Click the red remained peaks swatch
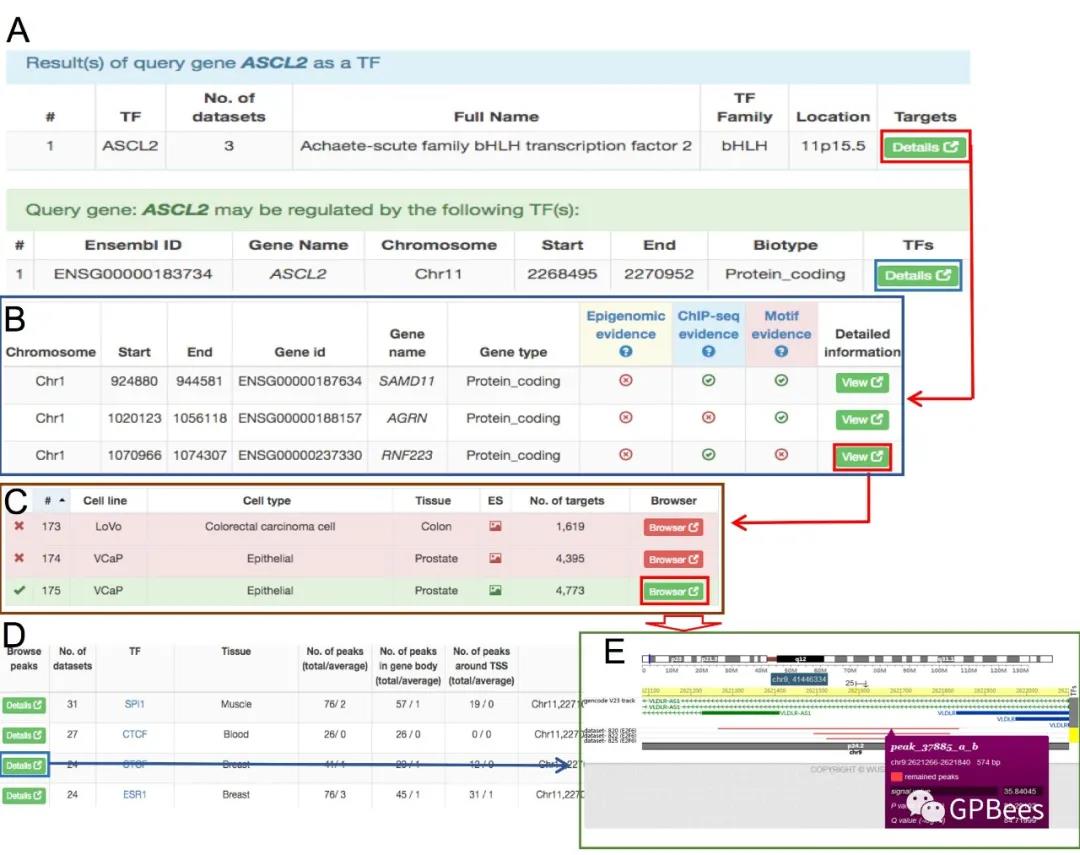1080x855 pixels. coord(896,776)
